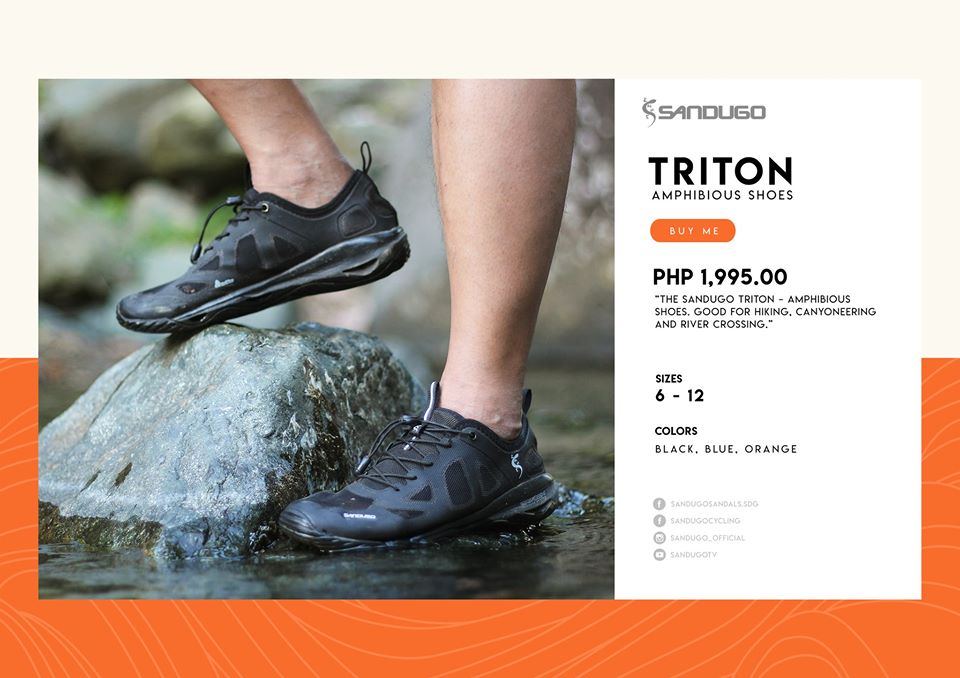
Task: Click the PHP 1,995.00 price
Action: point(720,277)
